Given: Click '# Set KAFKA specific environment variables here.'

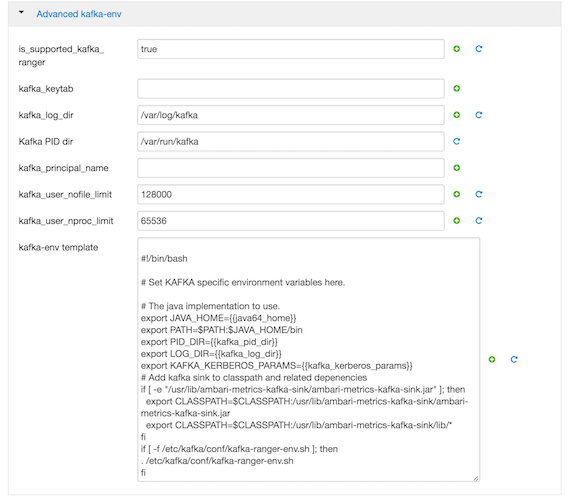Looking at the screenshot, I should [x=243, y=283].
